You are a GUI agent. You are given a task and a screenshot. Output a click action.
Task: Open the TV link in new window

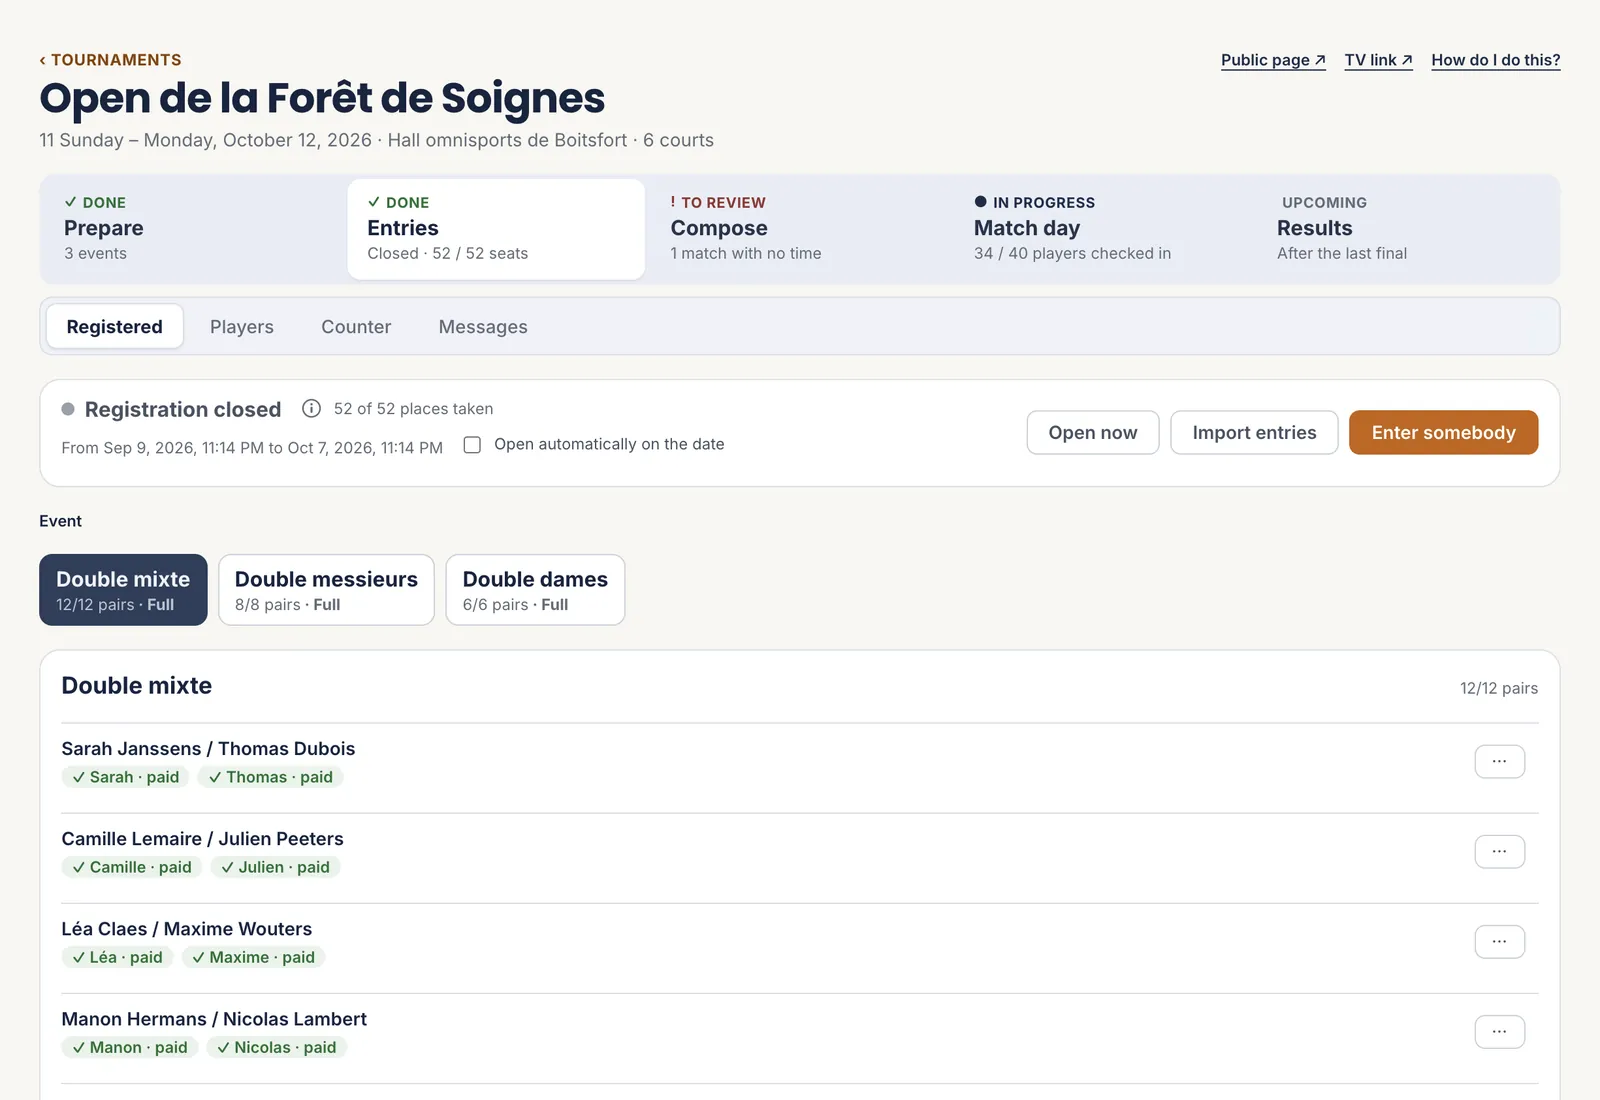point(1378,60)
